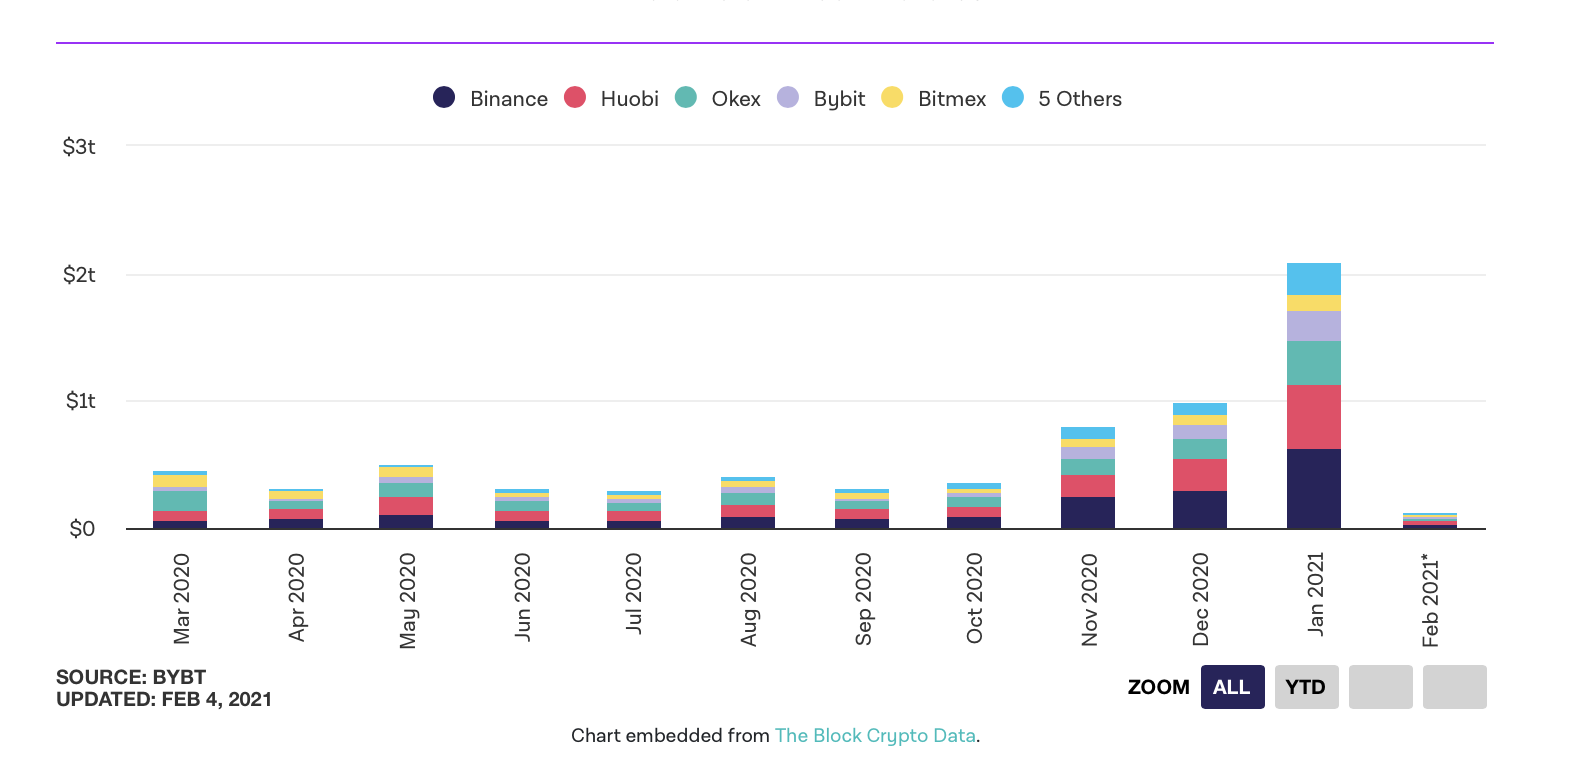Image resolution: width=1570 pixels, height=768 pixels.
Task: Click the 5 Others blue legend circle
Action: pyautogui.click(x=1013, y=97)
